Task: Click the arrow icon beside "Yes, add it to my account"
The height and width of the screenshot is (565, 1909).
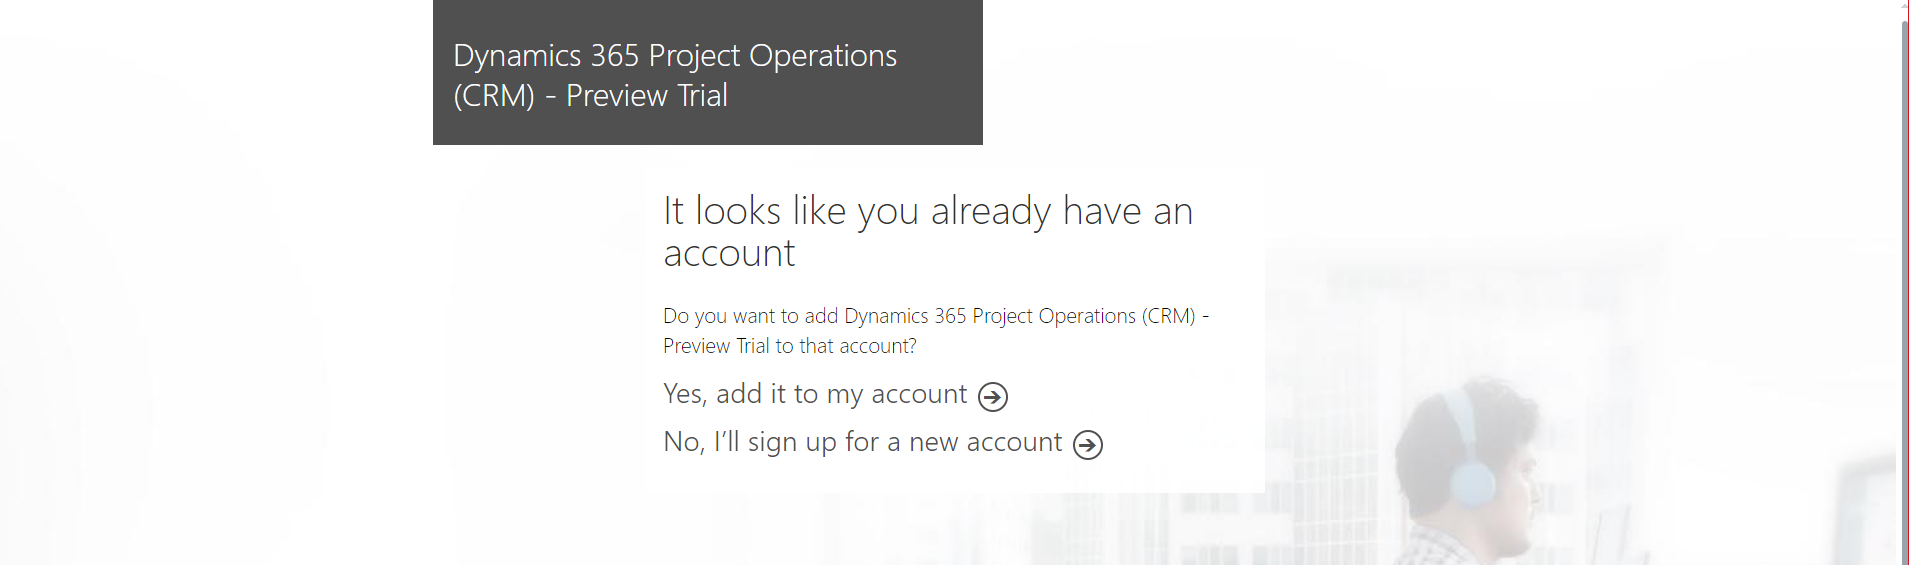Action: click(992, 397)
